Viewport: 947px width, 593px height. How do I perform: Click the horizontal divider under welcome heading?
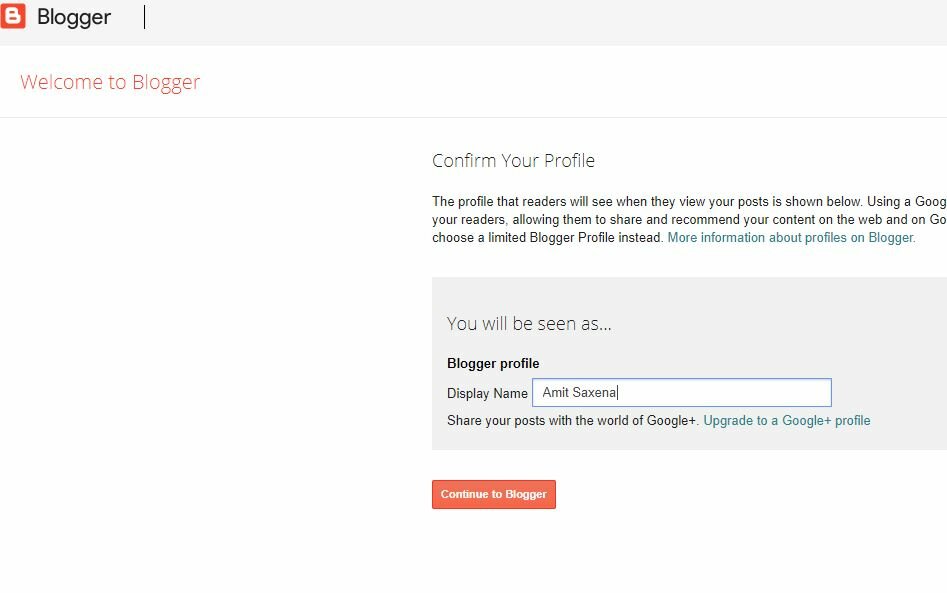(x=474, y=117)
